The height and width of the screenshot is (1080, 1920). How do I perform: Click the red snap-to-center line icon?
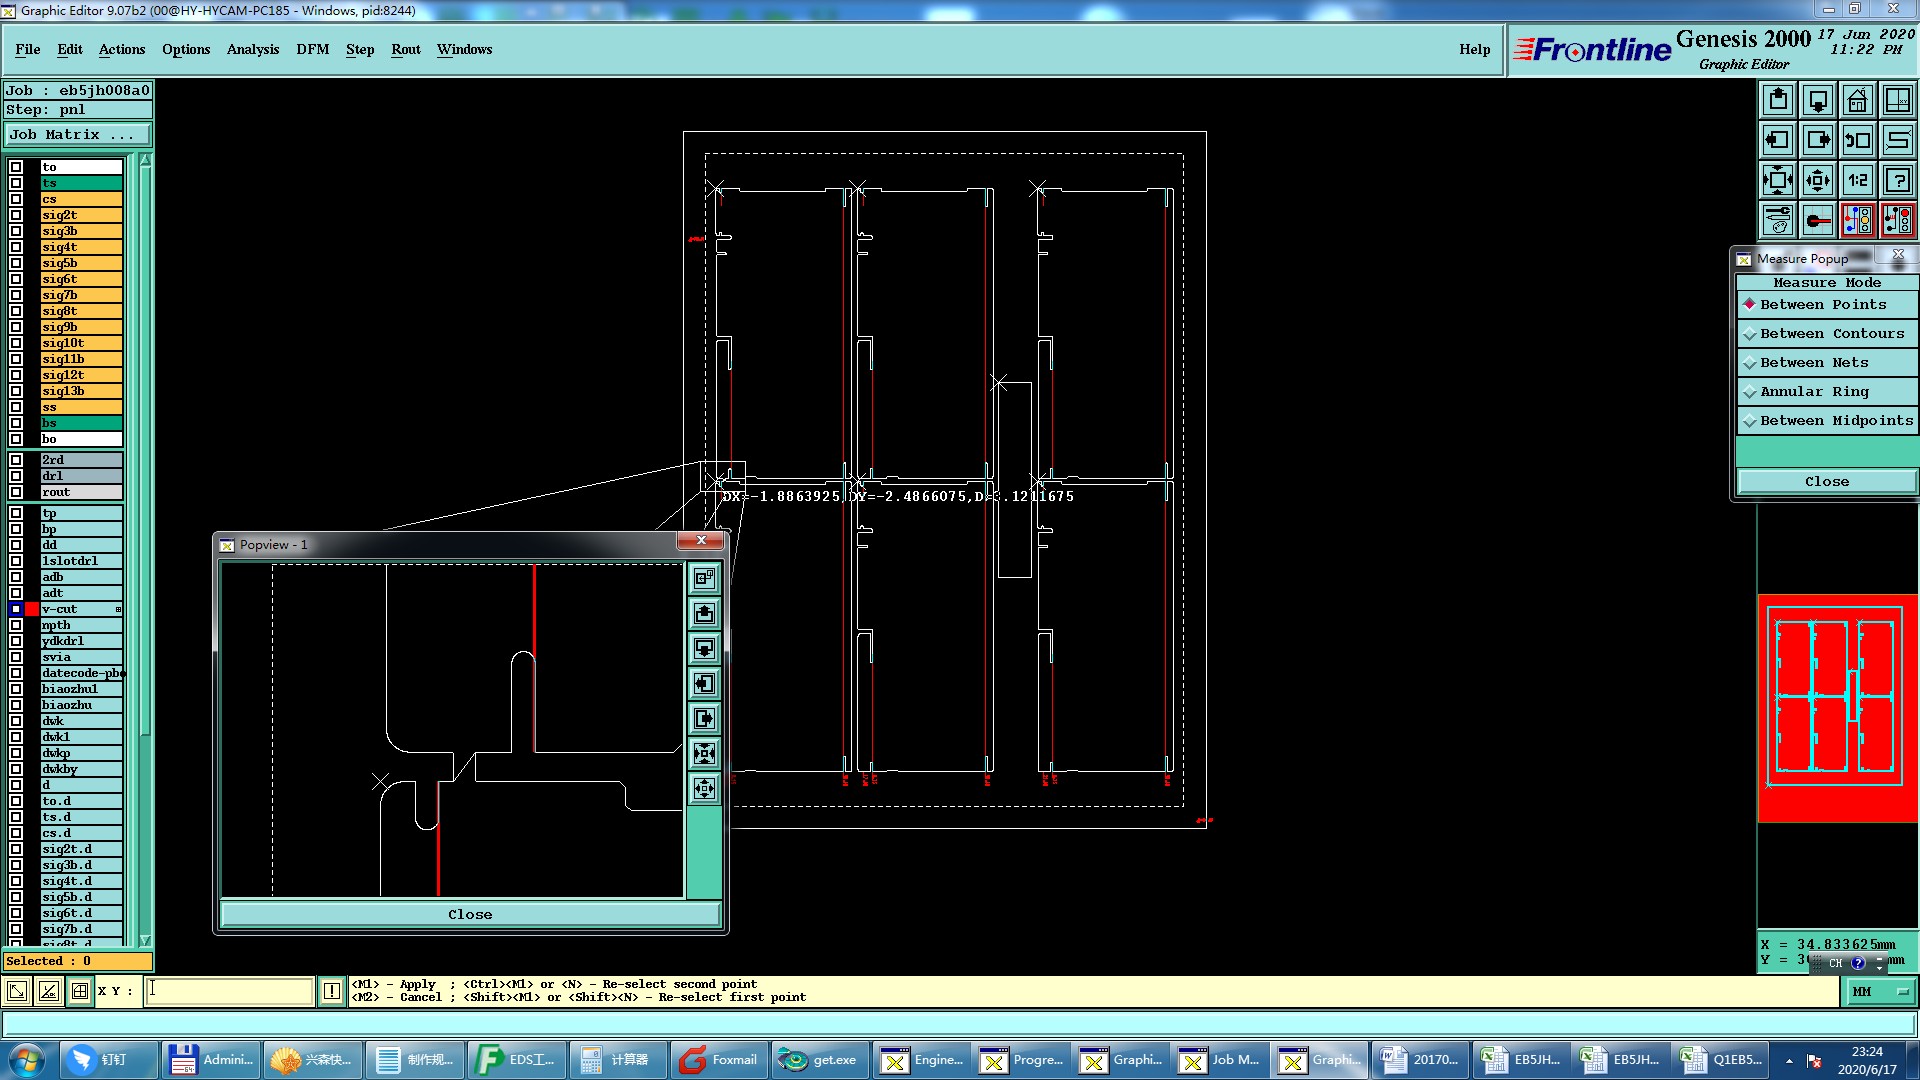(1818, 220)
